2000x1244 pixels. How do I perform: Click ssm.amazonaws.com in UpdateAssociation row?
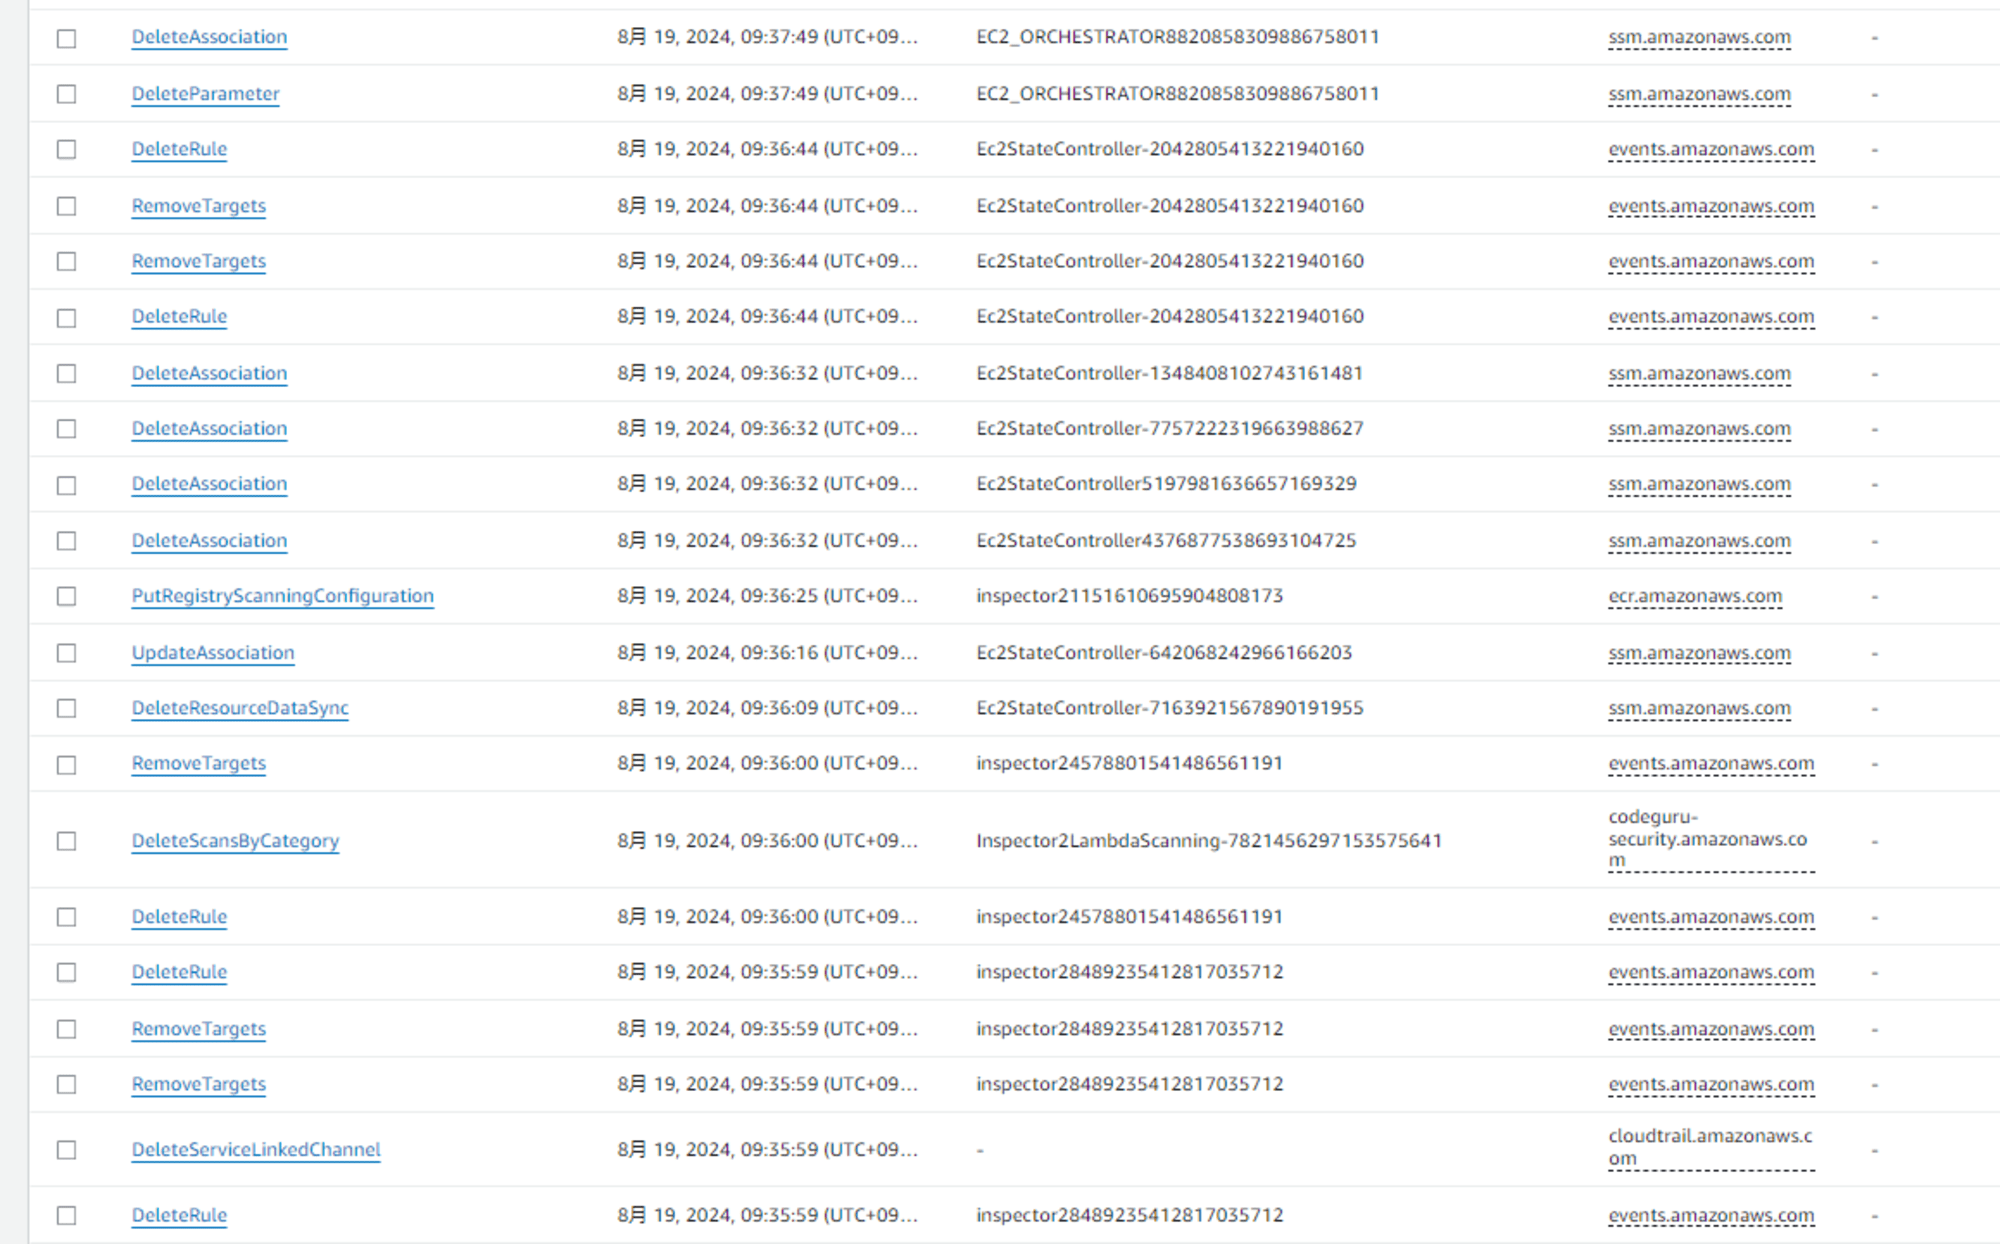pyautogui.click(x=1700, y=653)
